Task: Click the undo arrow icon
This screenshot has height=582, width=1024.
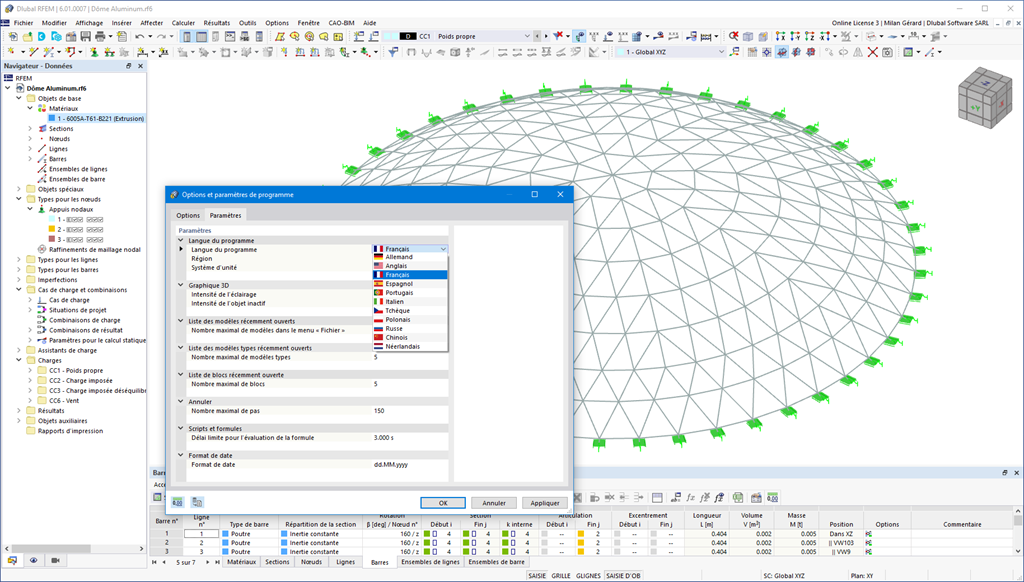Action: click(x=140, y=37)
